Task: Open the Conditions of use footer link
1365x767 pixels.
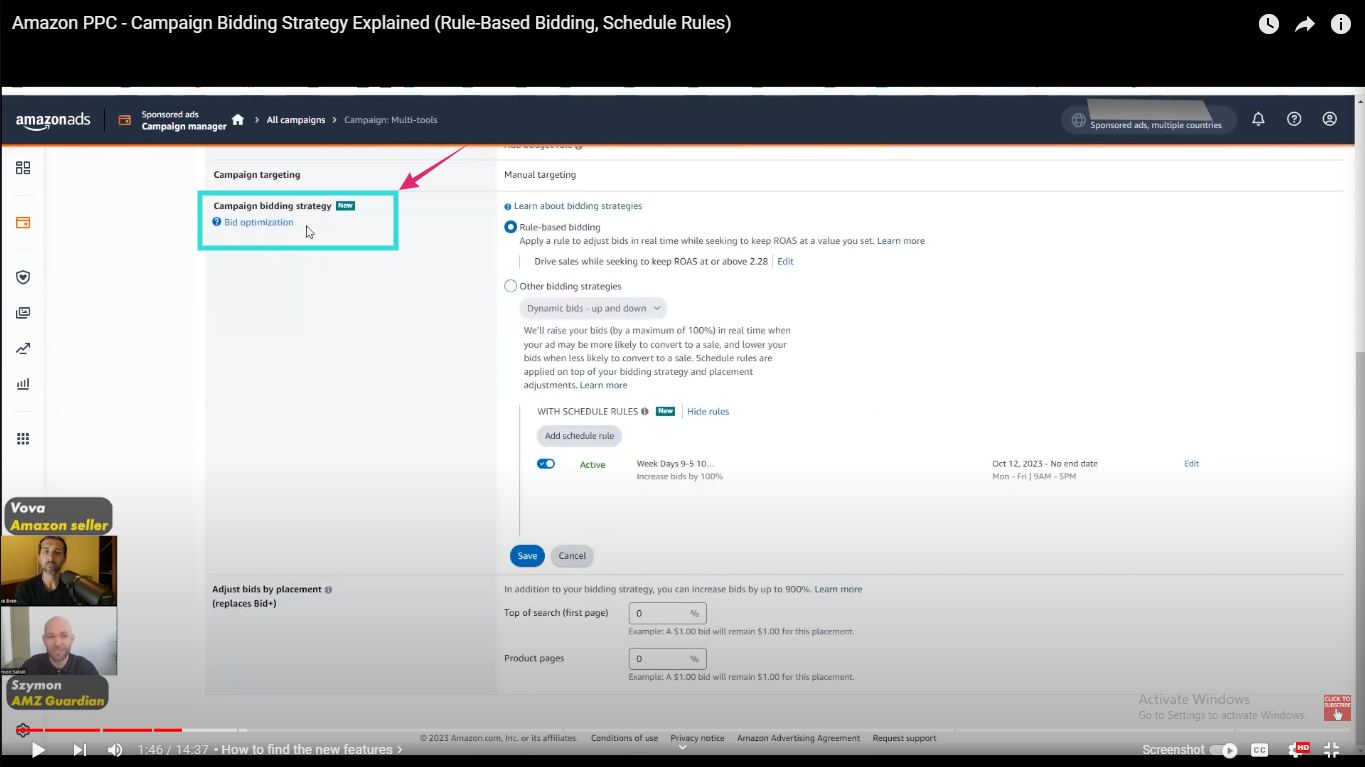Action: (624, 738)
